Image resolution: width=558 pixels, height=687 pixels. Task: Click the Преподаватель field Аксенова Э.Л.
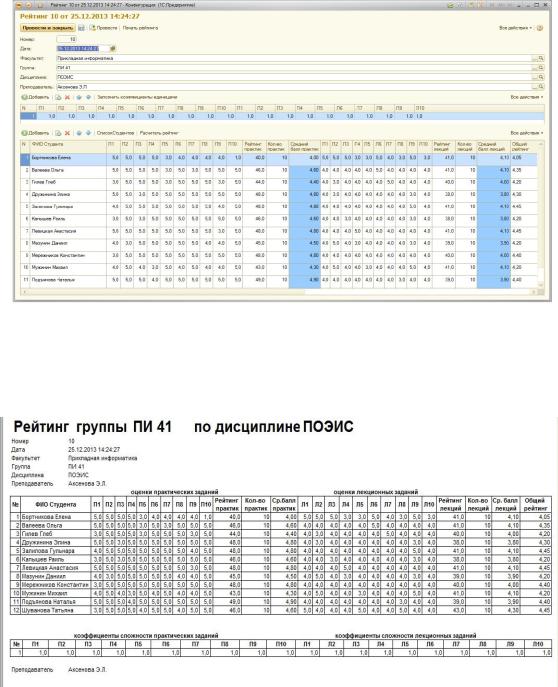294,87
